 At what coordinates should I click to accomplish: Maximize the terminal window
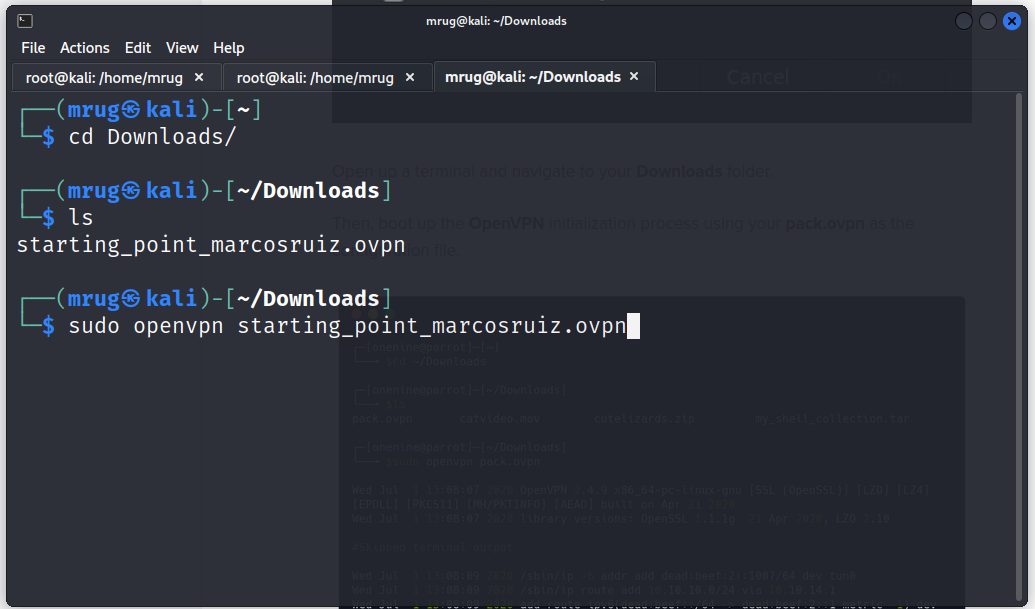click(x=988, y=21)
